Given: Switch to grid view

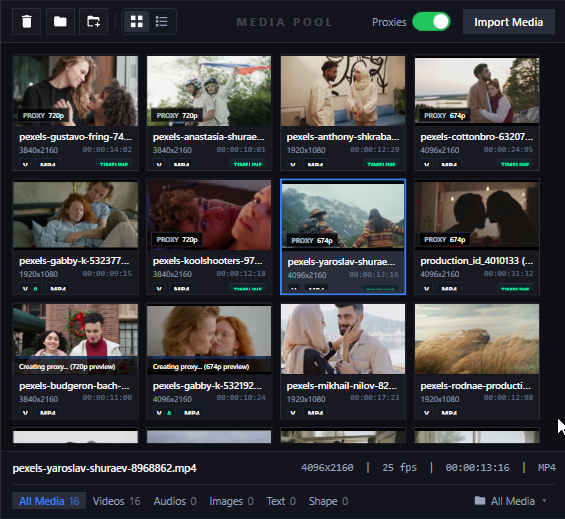Looking at the screenshot, I should (x=137, y=22).
